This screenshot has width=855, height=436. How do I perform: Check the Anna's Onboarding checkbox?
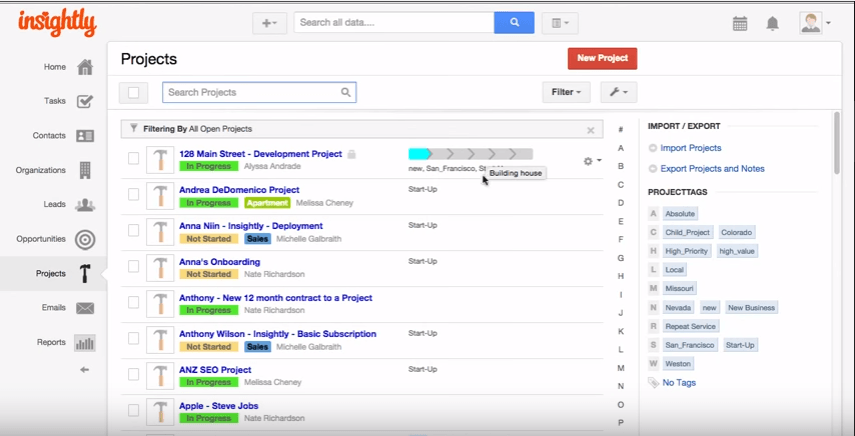pos(134,267)
